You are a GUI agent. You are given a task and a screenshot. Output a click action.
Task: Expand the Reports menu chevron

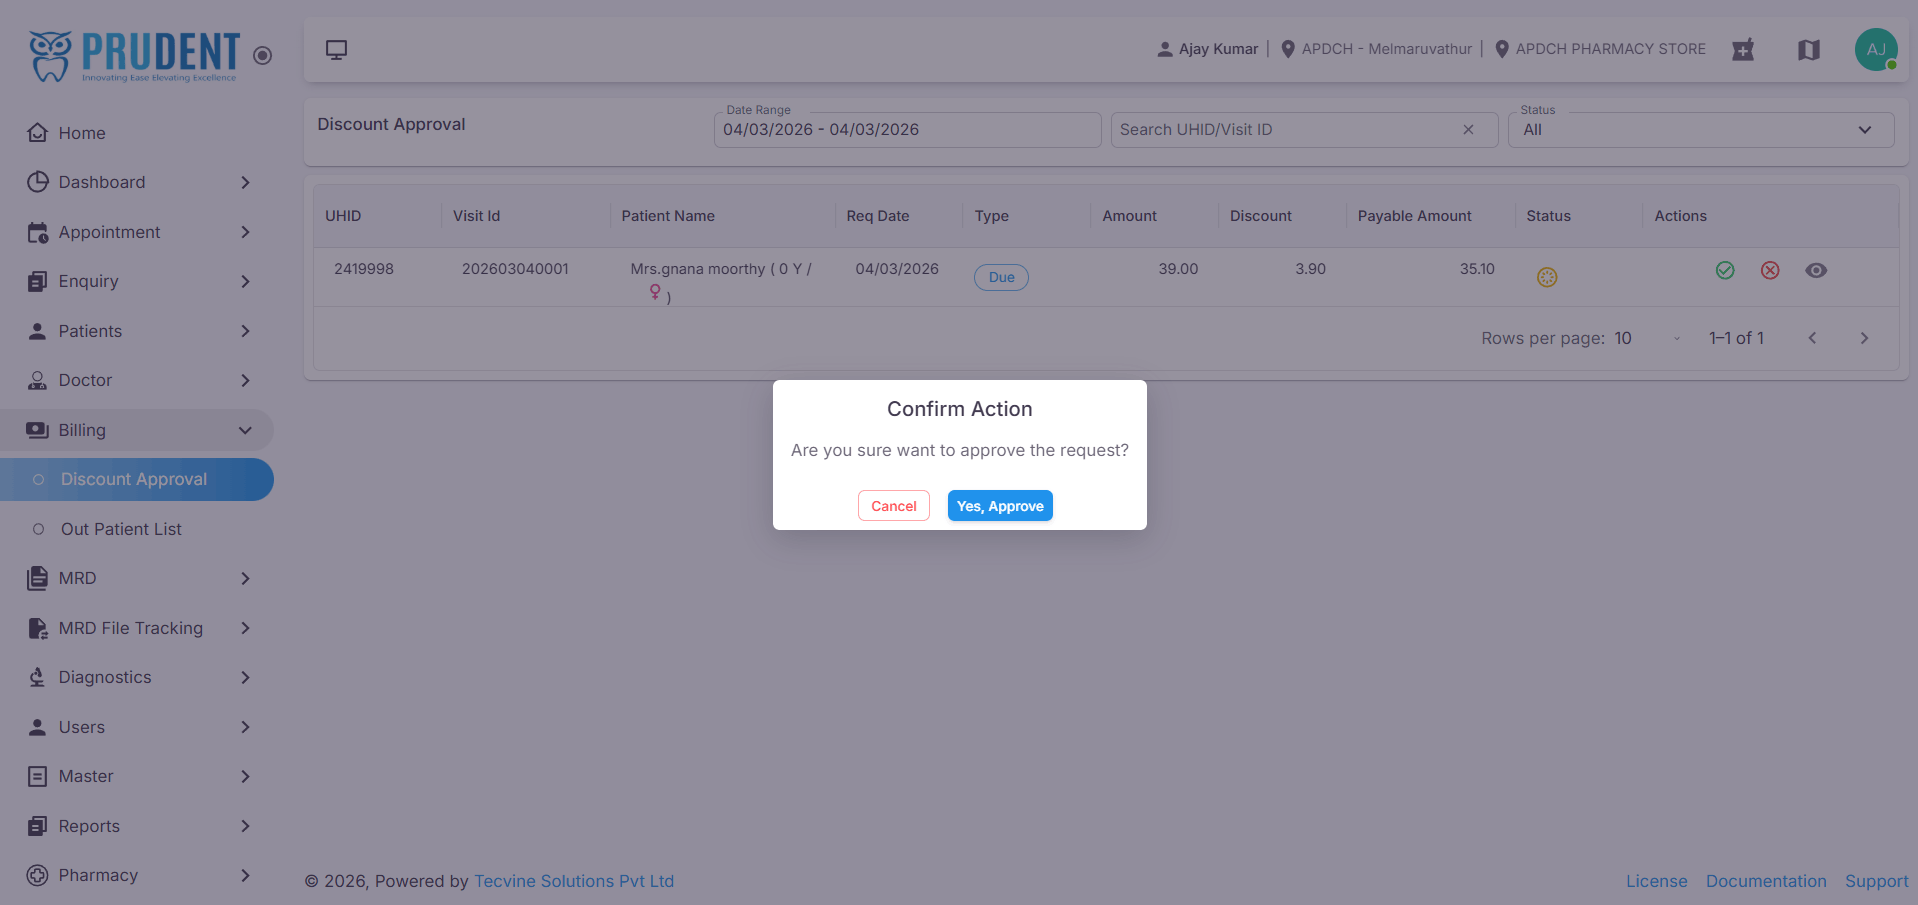click(245, 826)
